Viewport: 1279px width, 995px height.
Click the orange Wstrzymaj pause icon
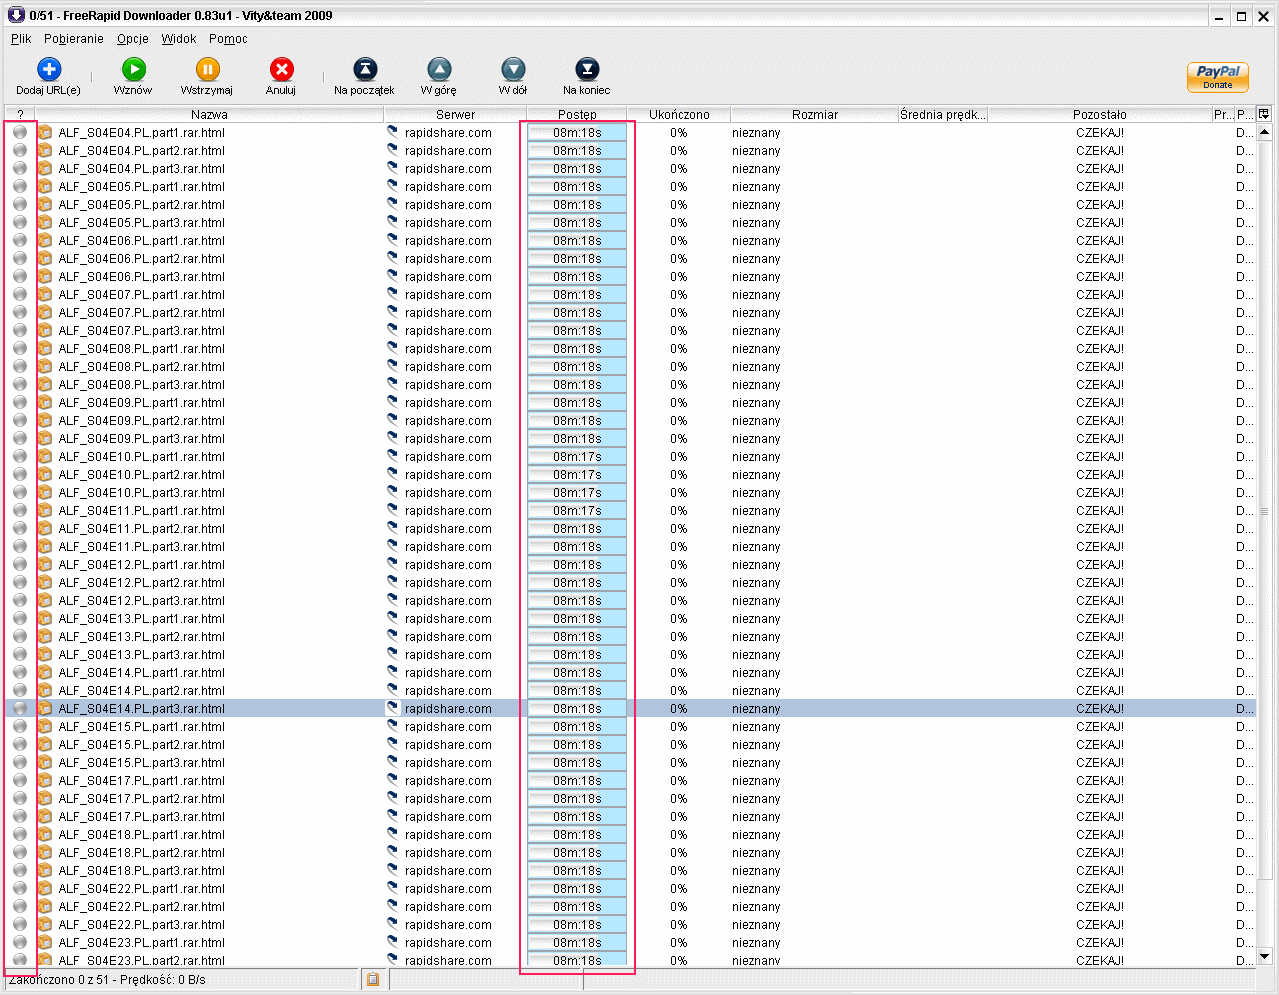(x=207, y=69)
